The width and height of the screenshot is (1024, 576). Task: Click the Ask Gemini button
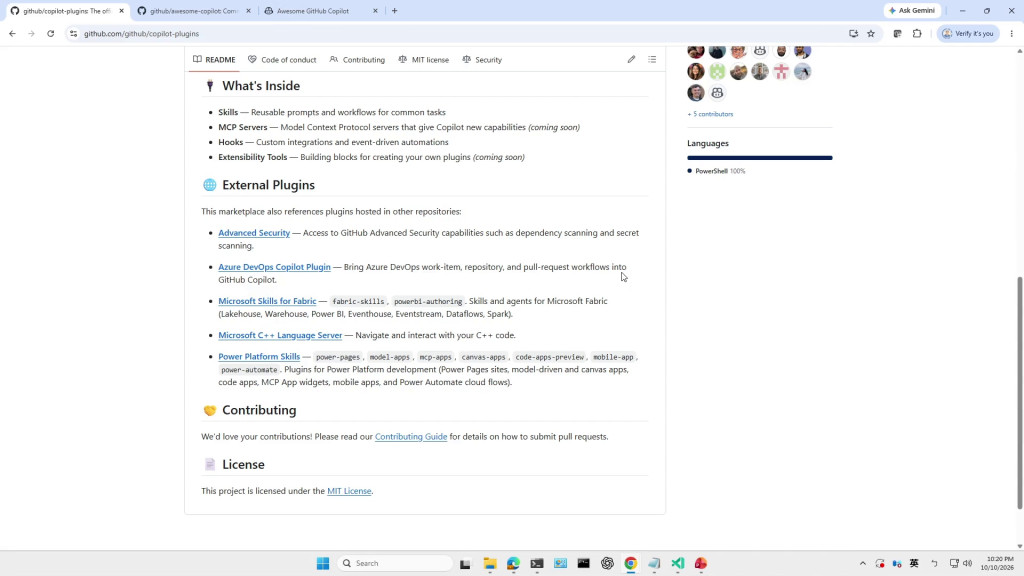click(912, 10)
